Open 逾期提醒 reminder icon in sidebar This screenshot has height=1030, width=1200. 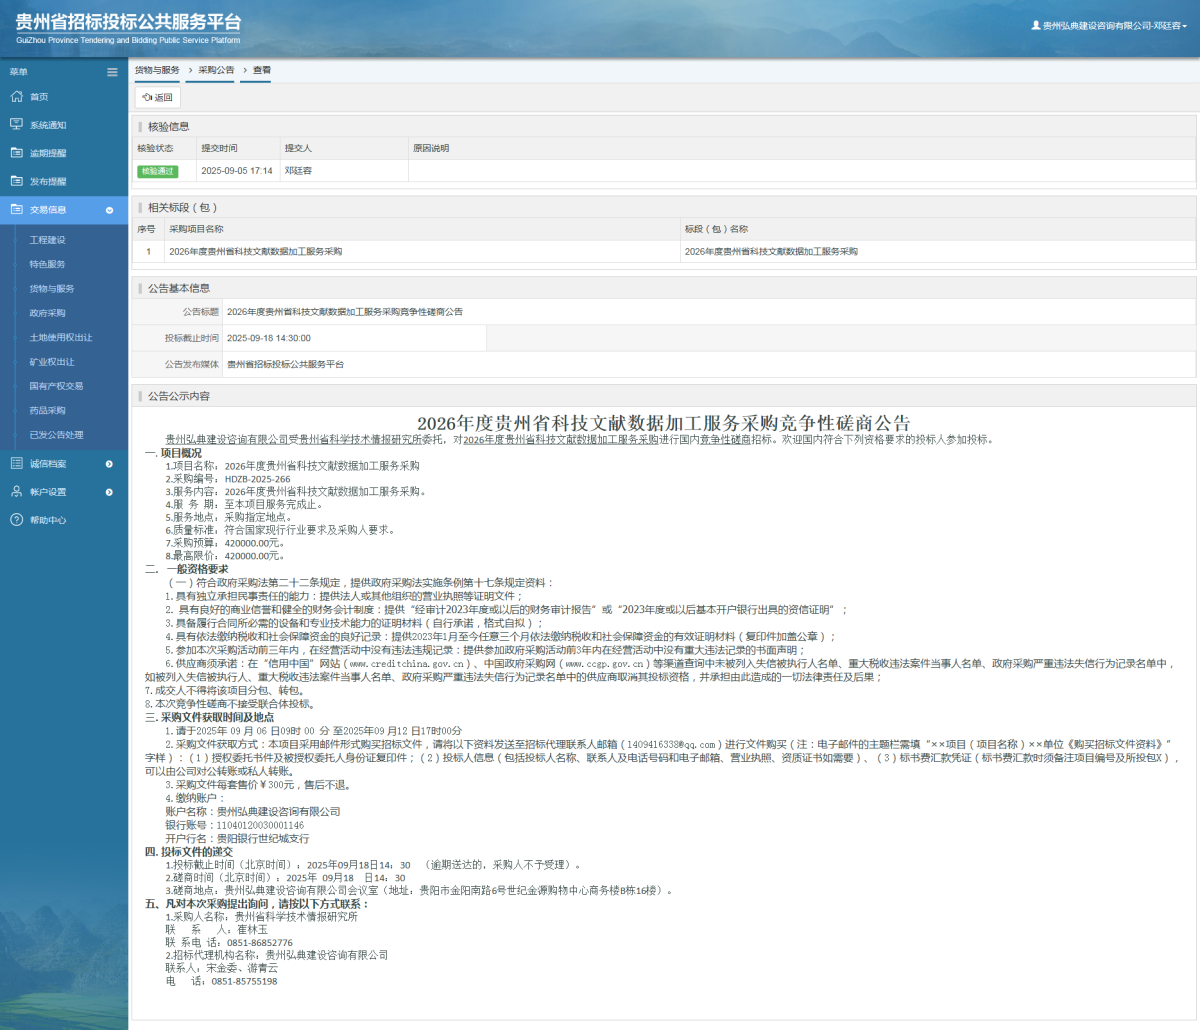click(16, 152)
